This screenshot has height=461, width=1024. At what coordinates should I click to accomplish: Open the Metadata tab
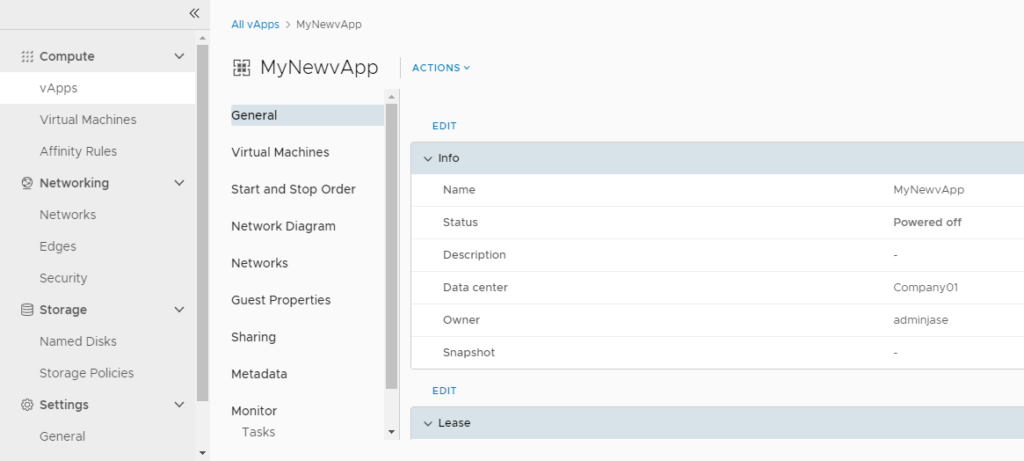pos(259,374)
